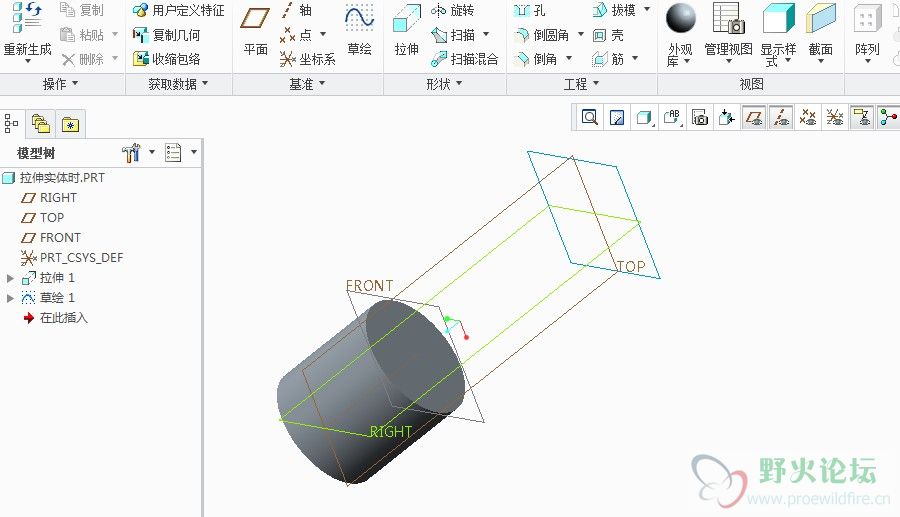900x517 pixels.
Task: Open the Operations (操作) group dropdown
Action: 60,84
